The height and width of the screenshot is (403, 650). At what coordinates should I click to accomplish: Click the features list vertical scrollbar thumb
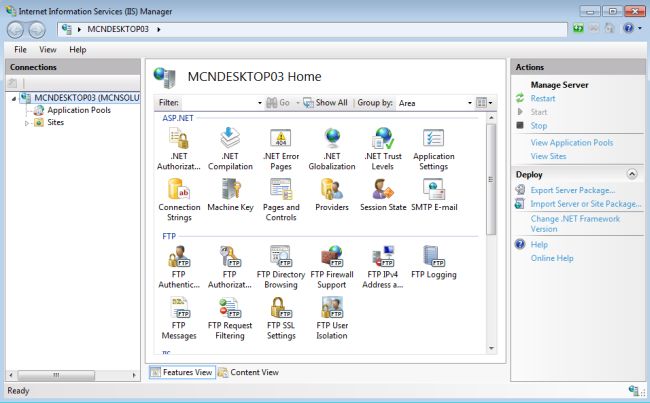491,179
